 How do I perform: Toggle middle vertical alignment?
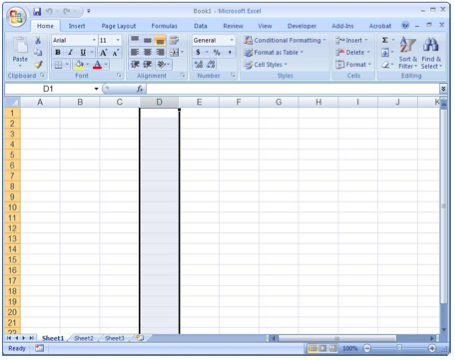click(147, 40)
